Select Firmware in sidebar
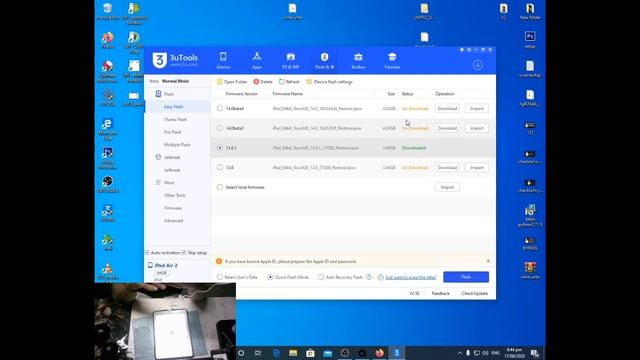The height and width of the screenshot is (360, 640). tap(173, 208)
